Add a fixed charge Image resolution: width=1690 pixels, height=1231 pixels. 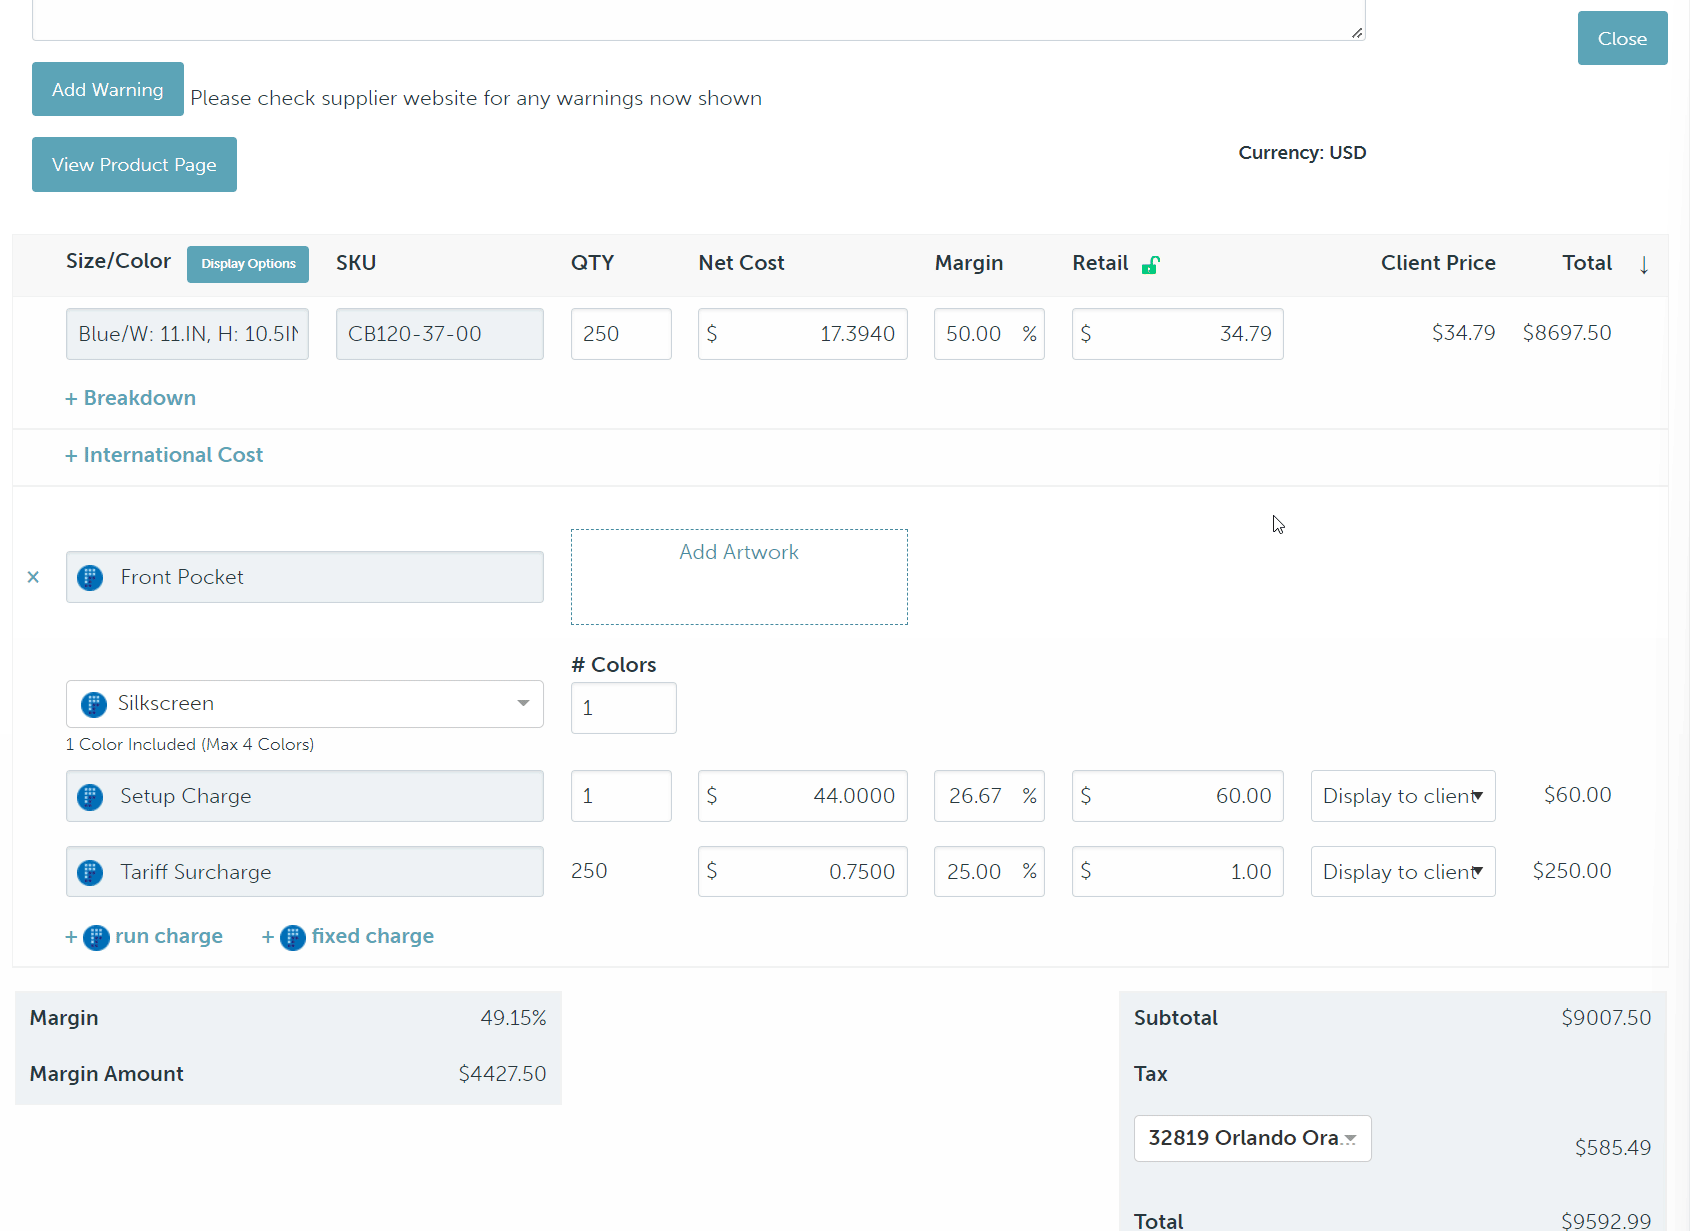[348, 937]
